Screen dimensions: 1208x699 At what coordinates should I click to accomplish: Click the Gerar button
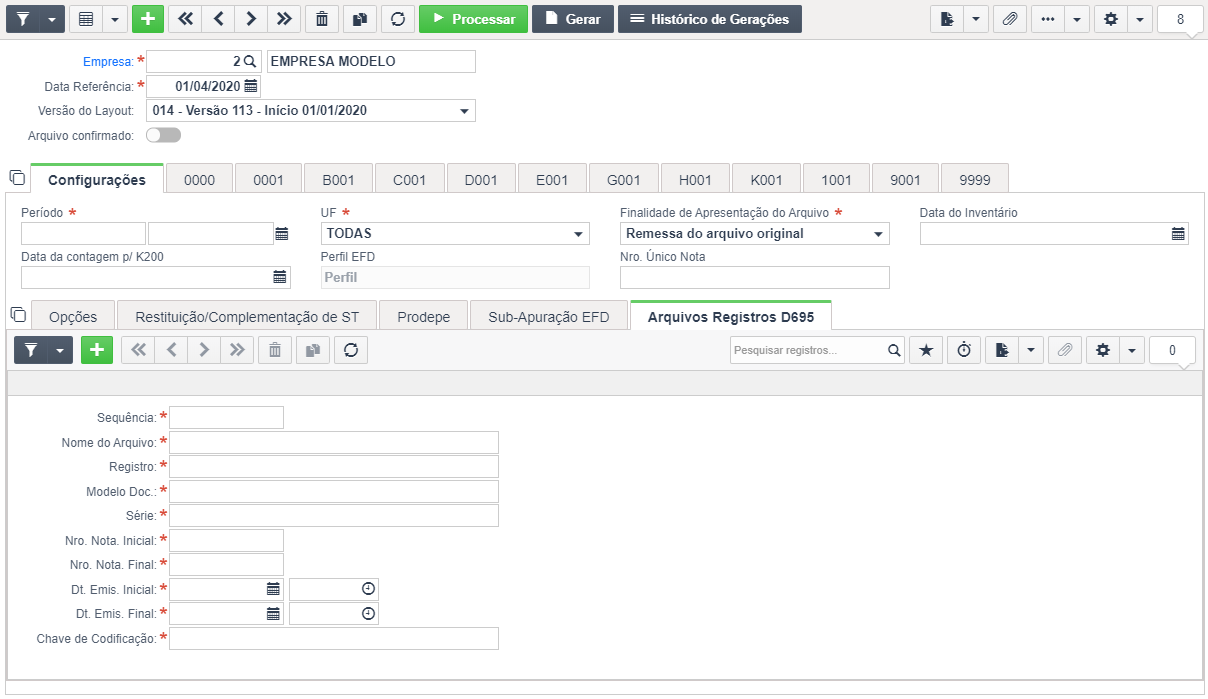coord(573,19)
